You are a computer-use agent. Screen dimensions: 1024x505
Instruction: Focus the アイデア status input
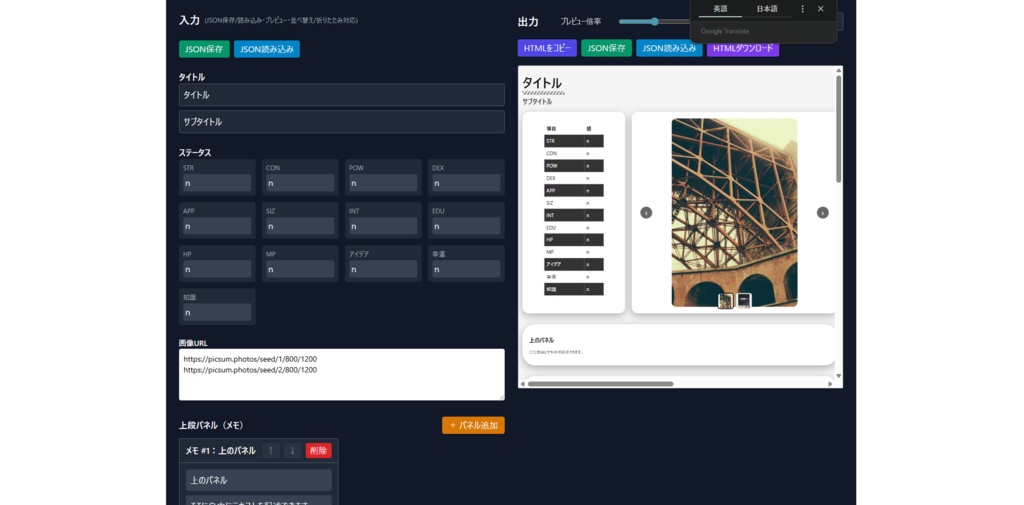point(383,269)
